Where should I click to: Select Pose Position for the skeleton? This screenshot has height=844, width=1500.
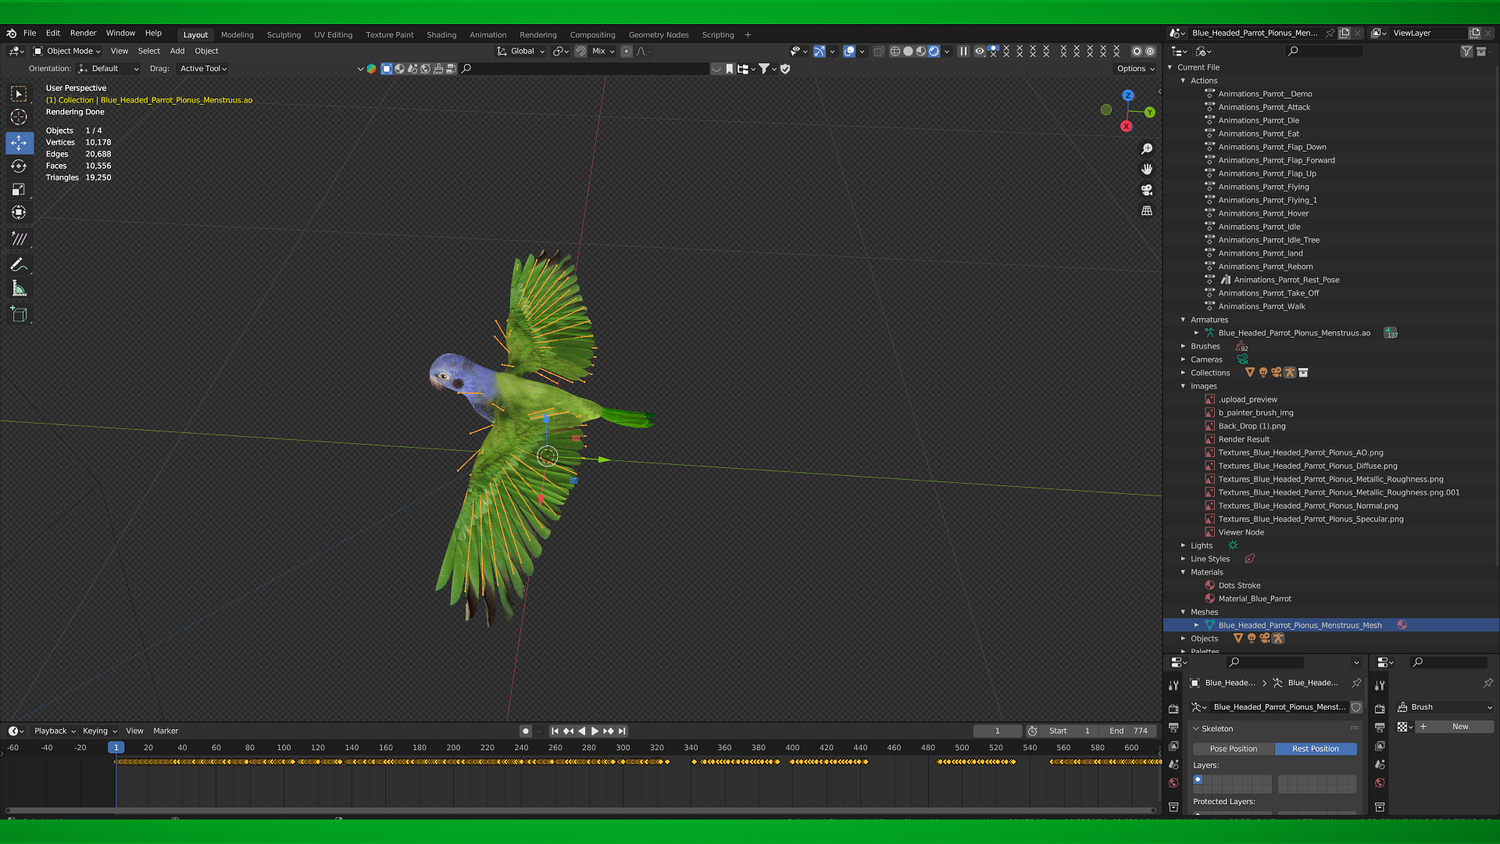click(x=1234, y=749)
